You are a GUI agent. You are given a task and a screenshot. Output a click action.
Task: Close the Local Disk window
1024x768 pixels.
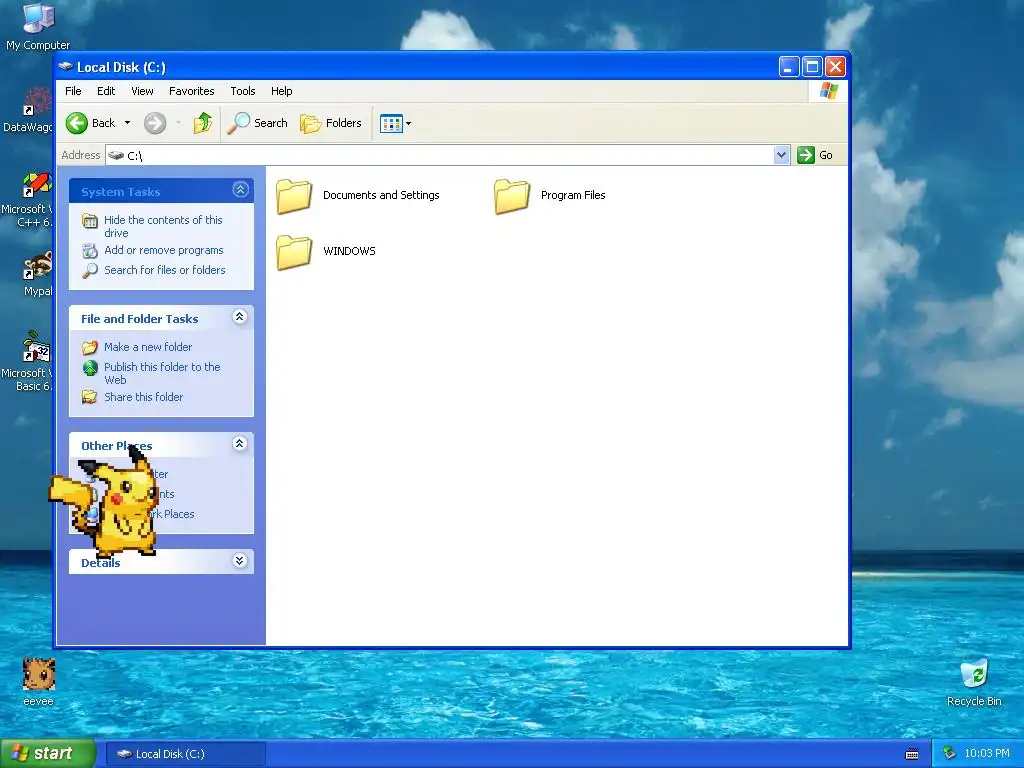point(835,67)
